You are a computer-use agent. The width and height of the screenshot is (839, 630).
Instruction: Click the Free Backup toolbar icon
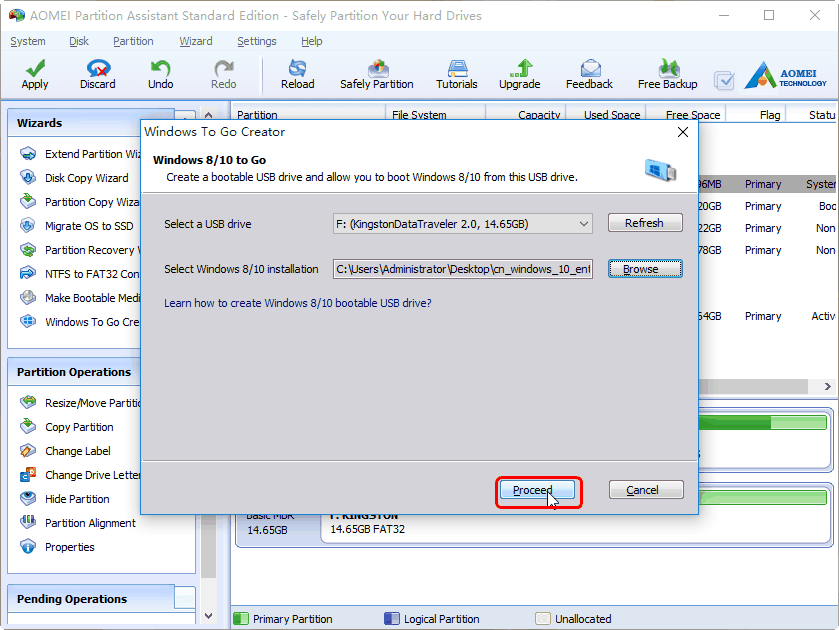667,74
